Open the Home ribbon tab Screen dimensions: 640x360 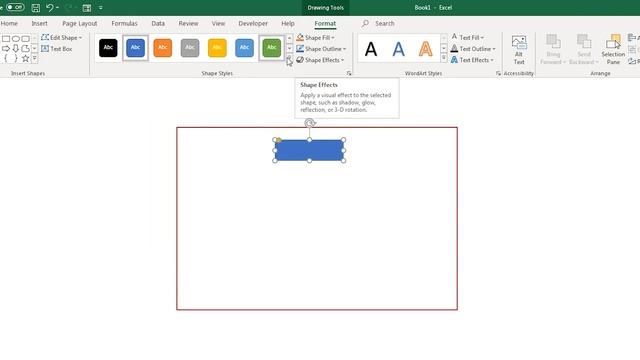pyautogui.click(x=9, y=24)
